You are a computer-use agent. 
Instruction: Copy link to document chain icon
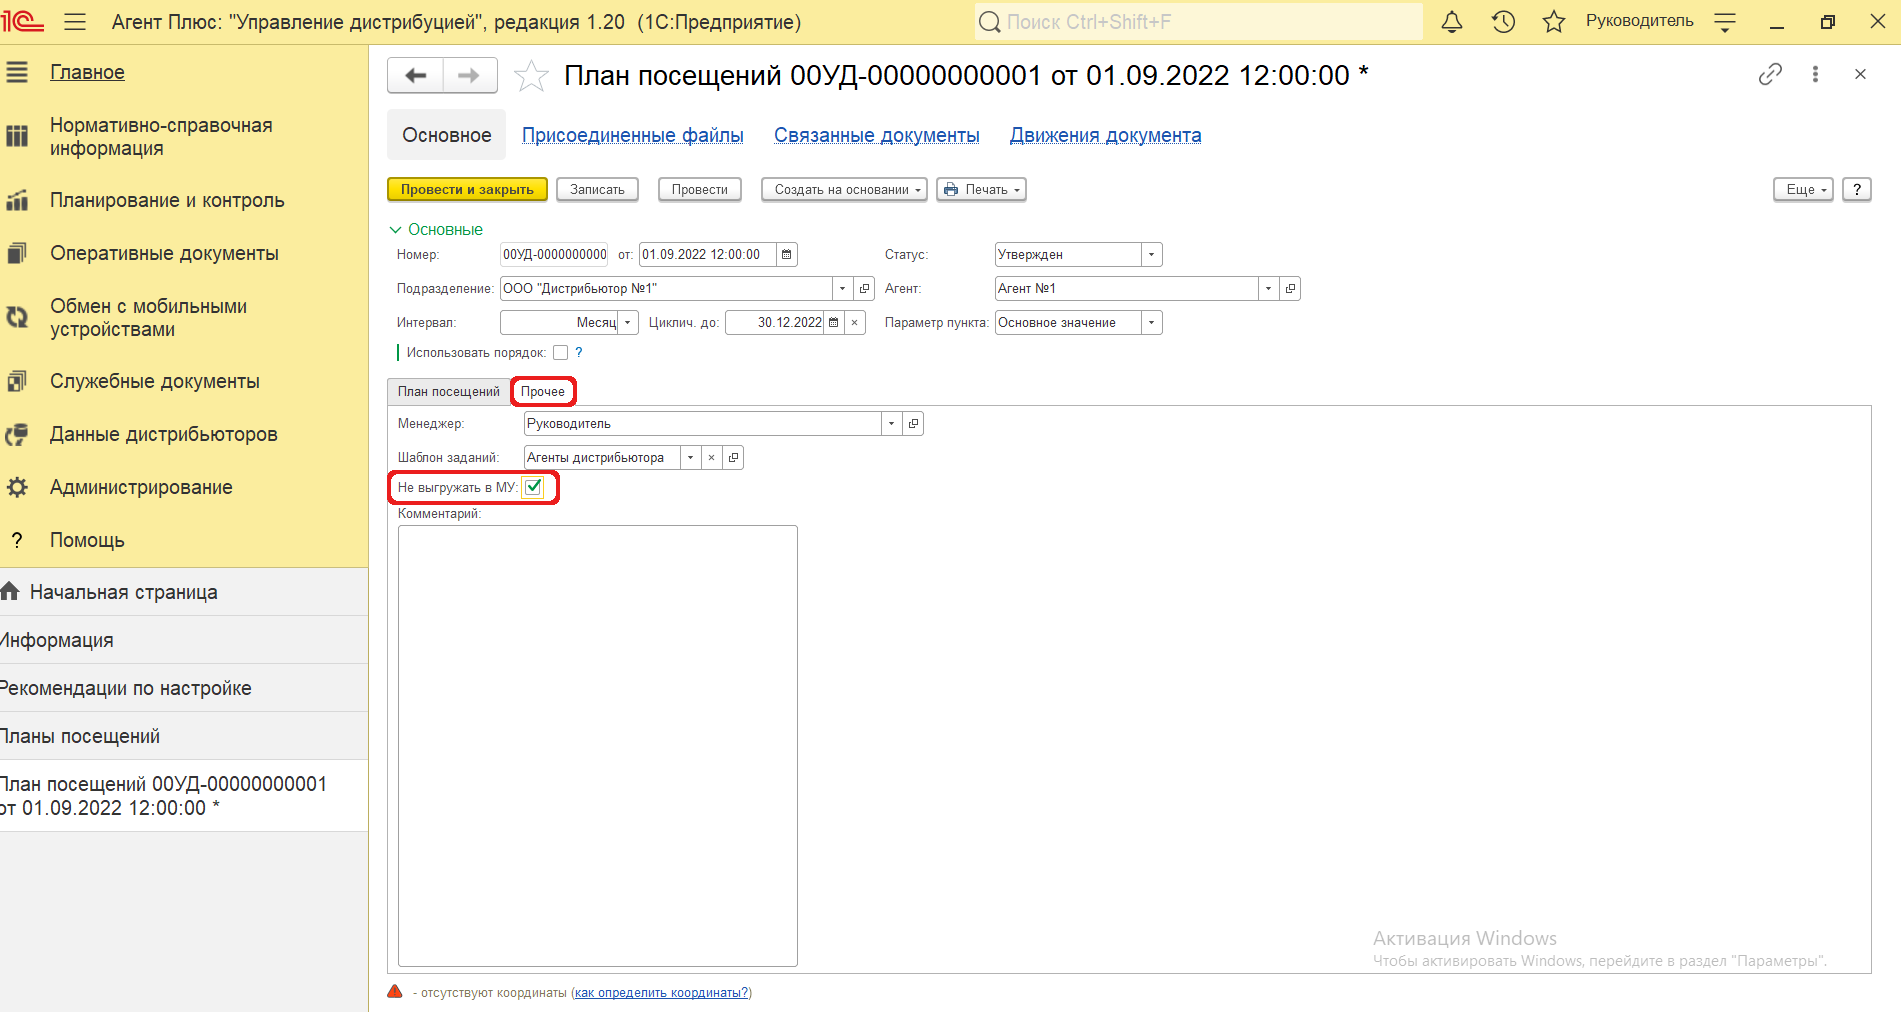tap(1770, 74)
